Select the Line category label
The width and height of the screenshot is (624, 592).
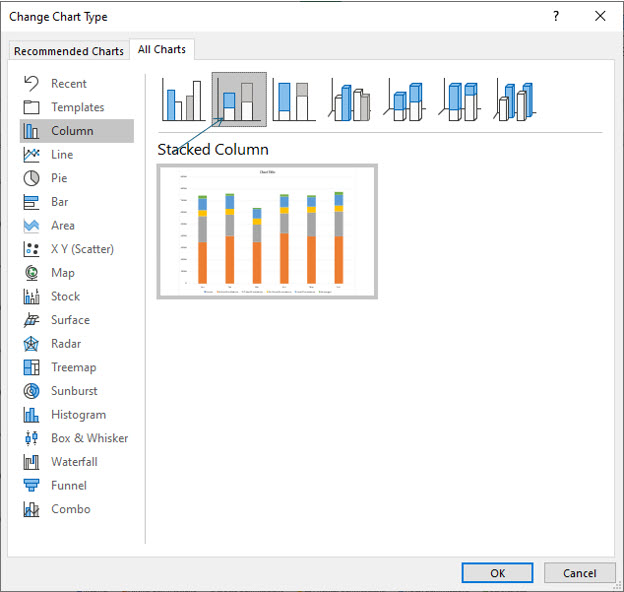pos(62,154)
